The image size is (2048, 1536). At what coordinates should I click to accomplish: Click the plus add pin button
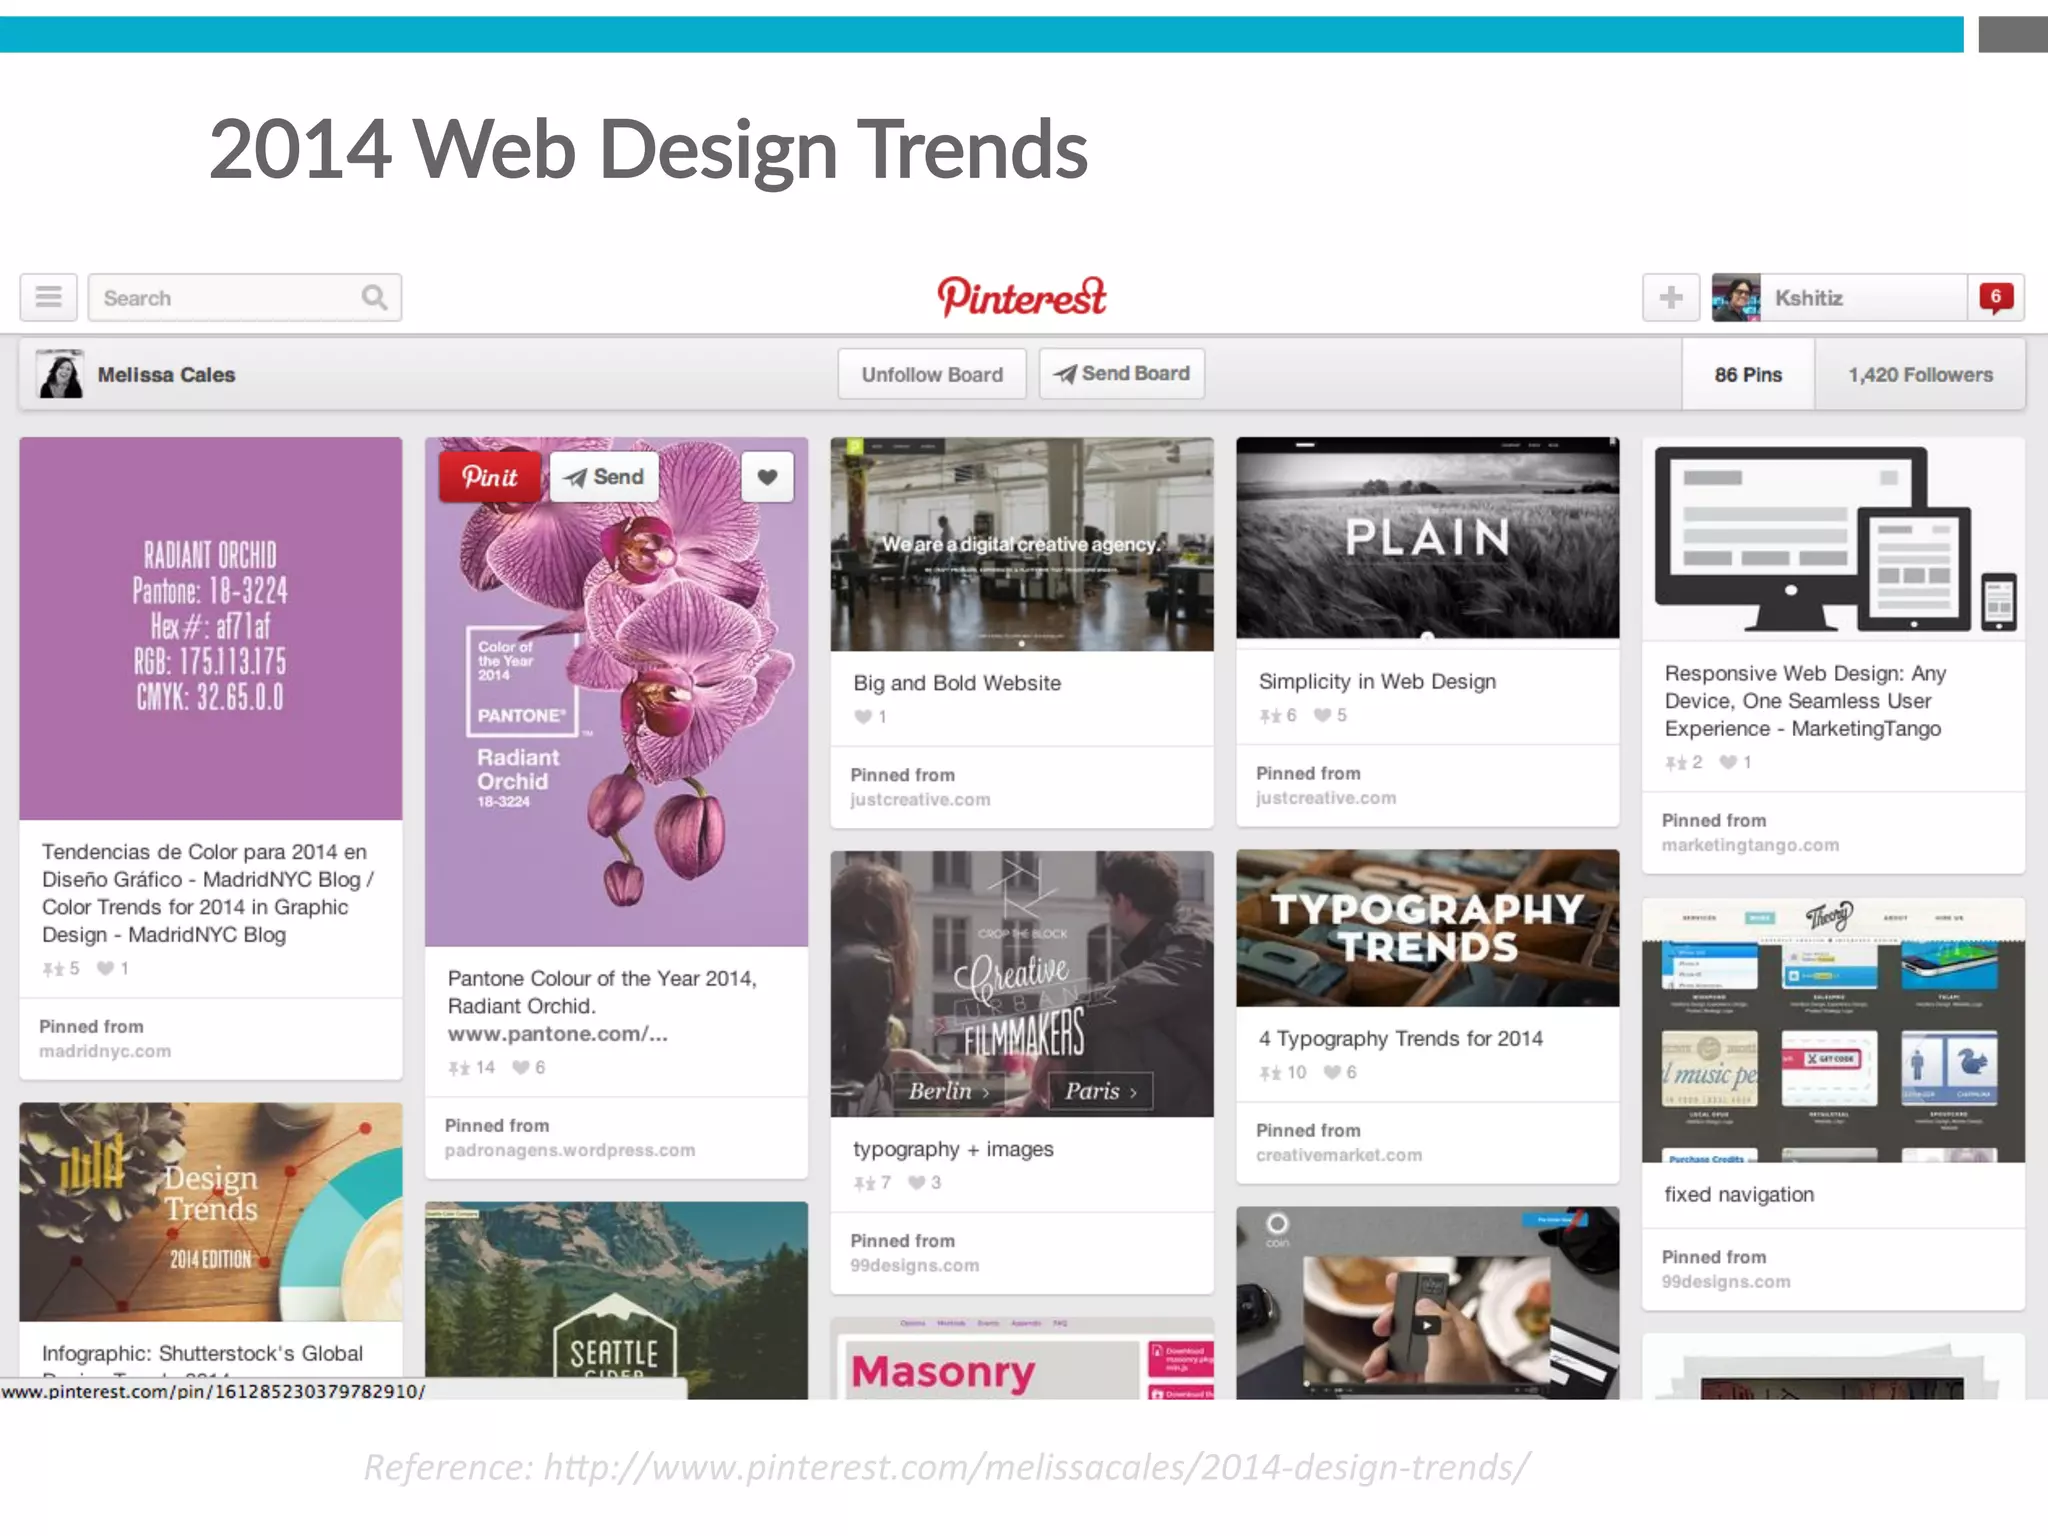(x=1671, y=297)
